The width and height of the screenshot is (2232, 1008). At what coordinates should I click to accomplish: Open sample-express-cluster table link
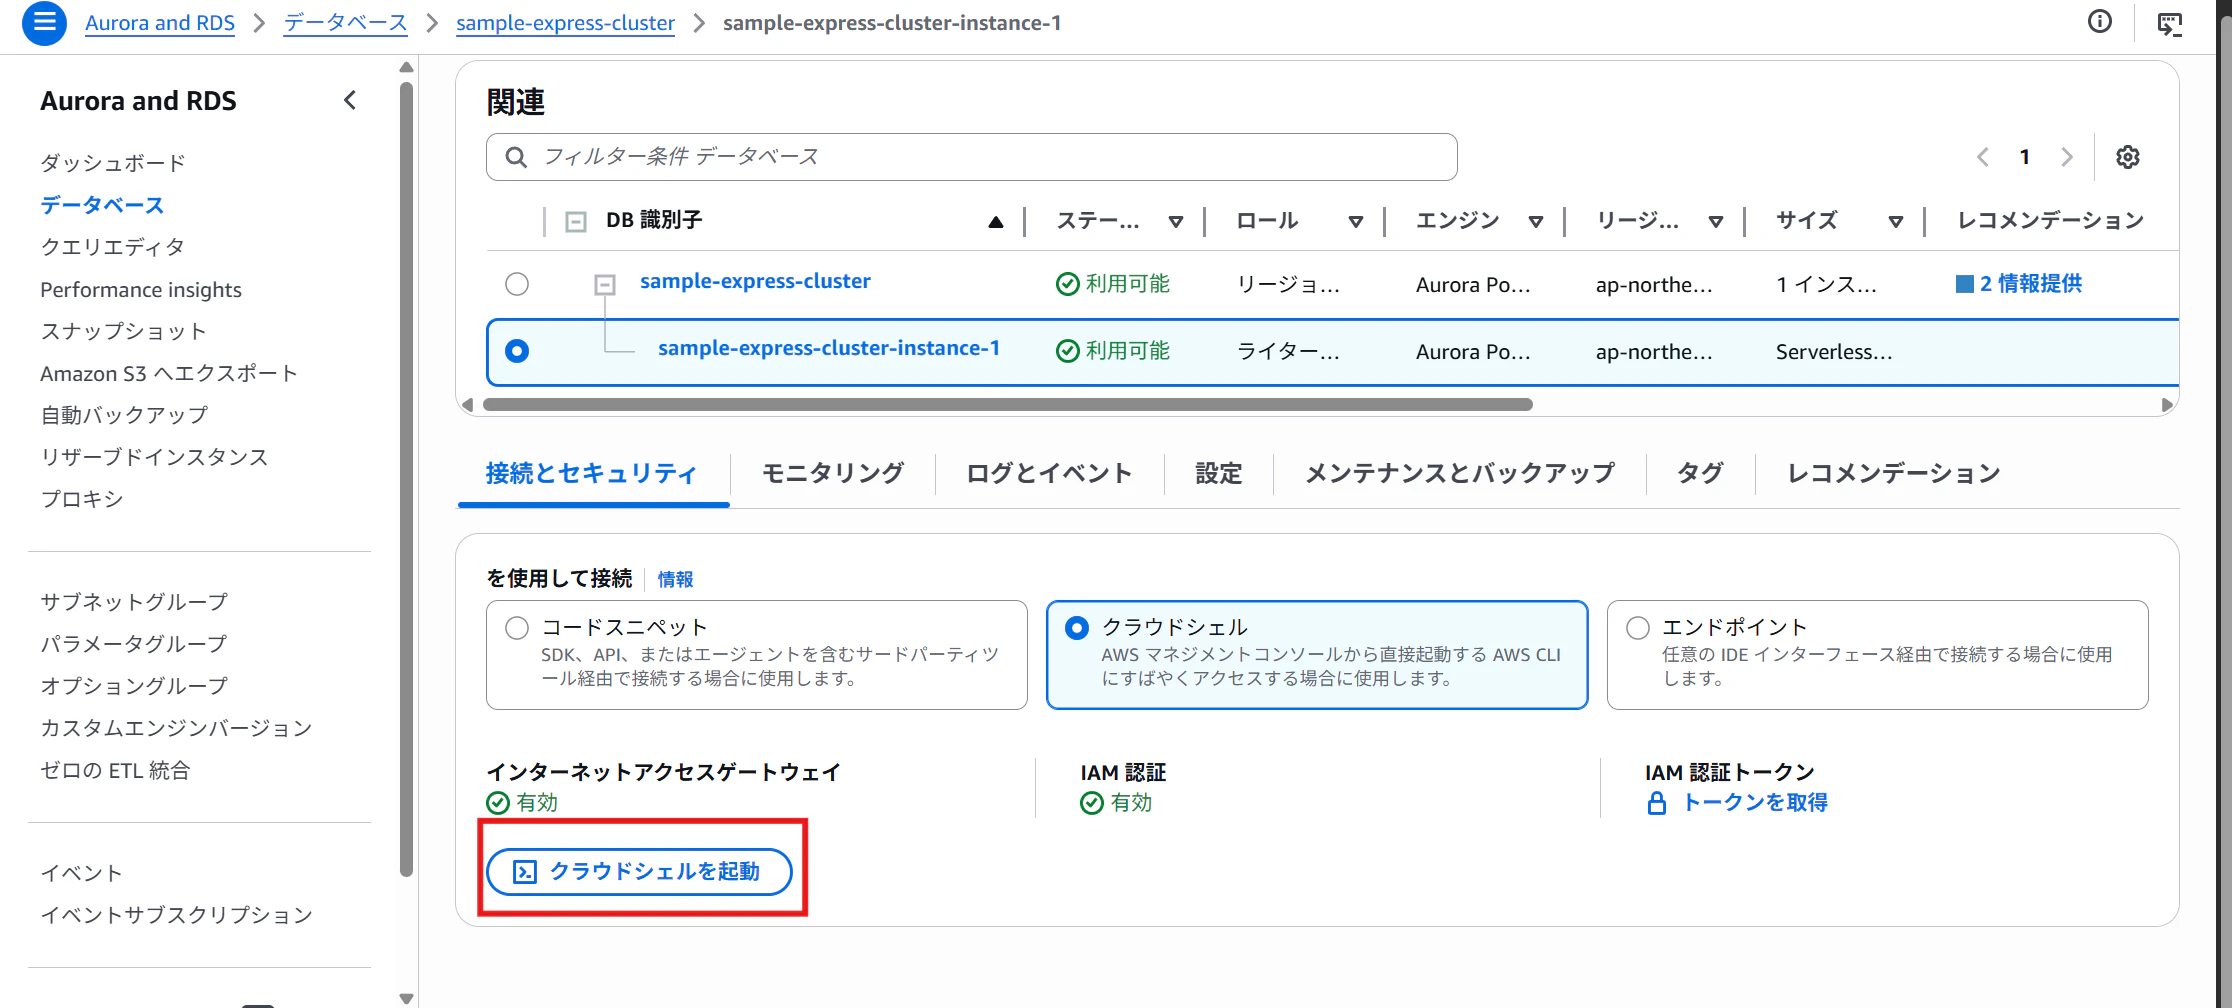(x=755, y=282)
